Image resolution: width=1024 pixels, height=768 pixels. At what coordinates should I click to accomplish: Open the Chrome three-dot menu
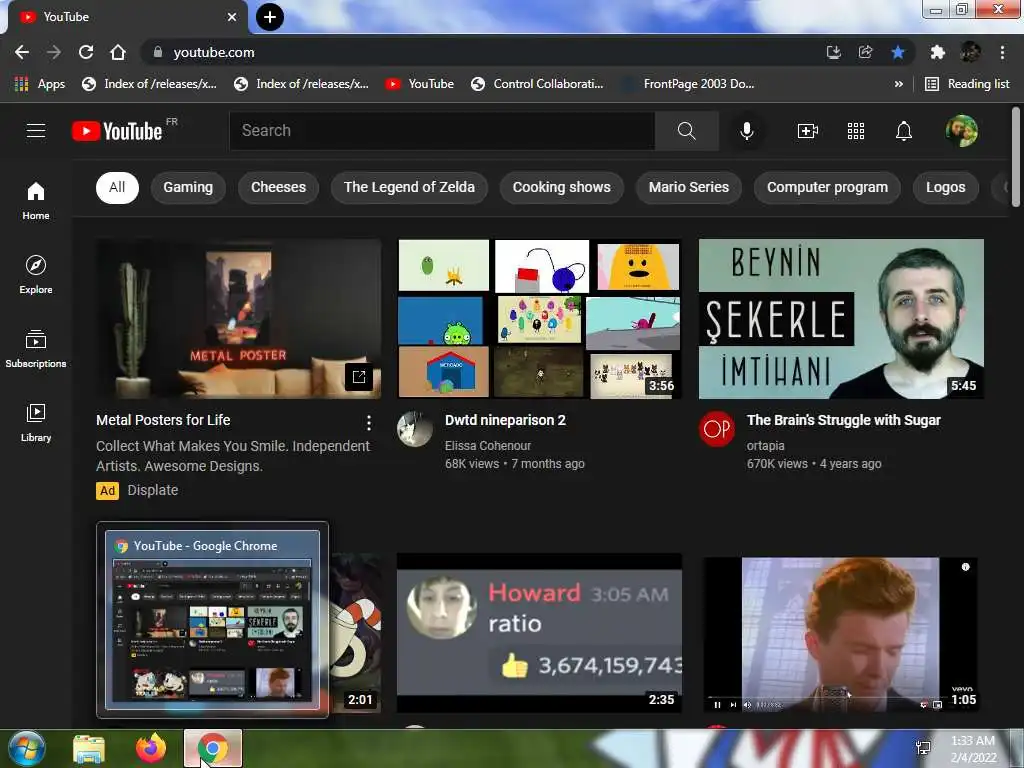pos(1002,52)
